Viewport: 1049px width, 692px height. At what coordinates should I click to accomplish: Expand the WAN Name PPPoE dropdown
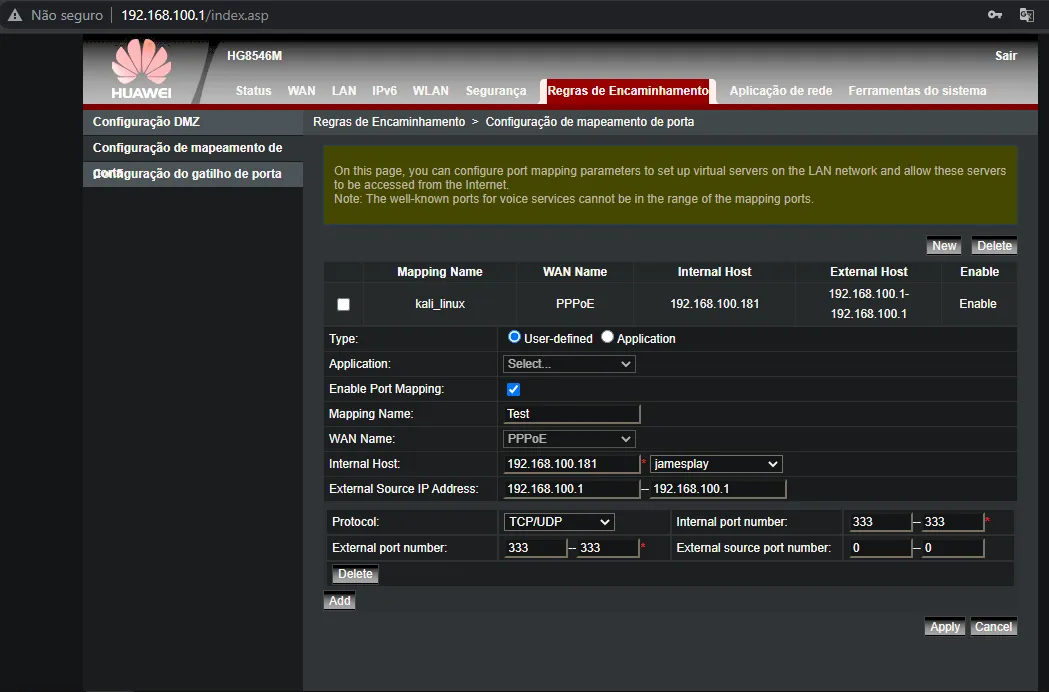click(569, 439)
